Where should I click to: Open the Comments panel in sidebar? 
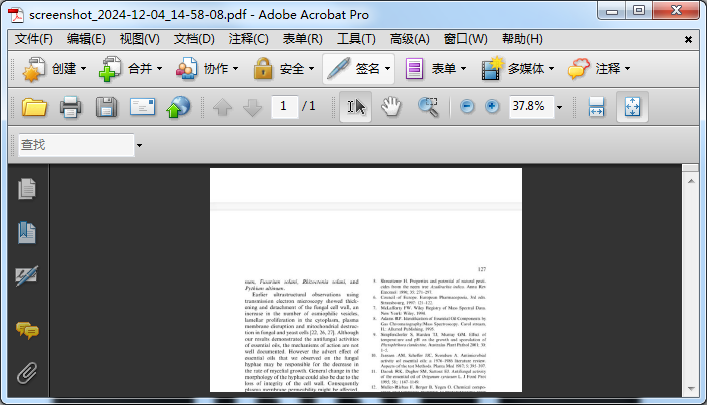[27, 329]
